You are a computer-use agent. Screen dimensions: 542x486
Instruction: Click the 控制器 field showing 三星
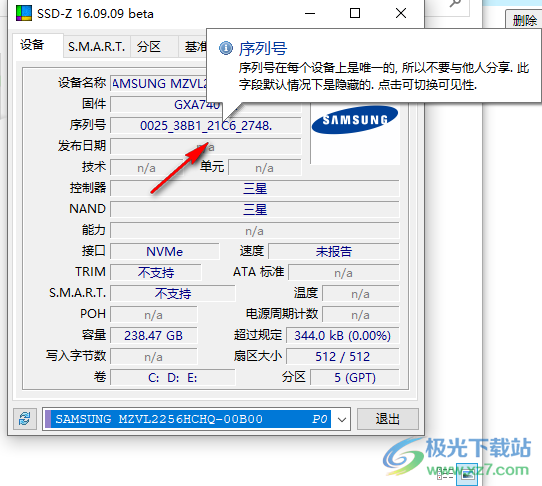tap(255, 189)
